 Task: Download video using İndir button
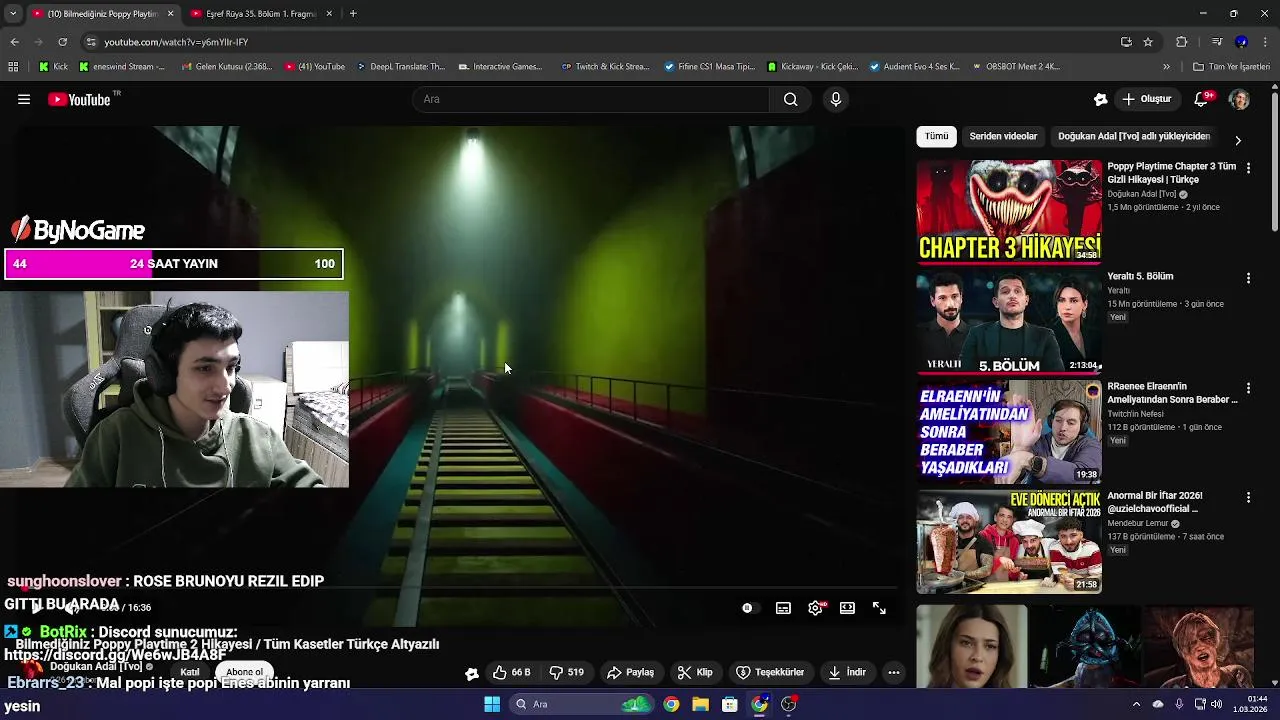pyautogui.click(x=846, y=673)
